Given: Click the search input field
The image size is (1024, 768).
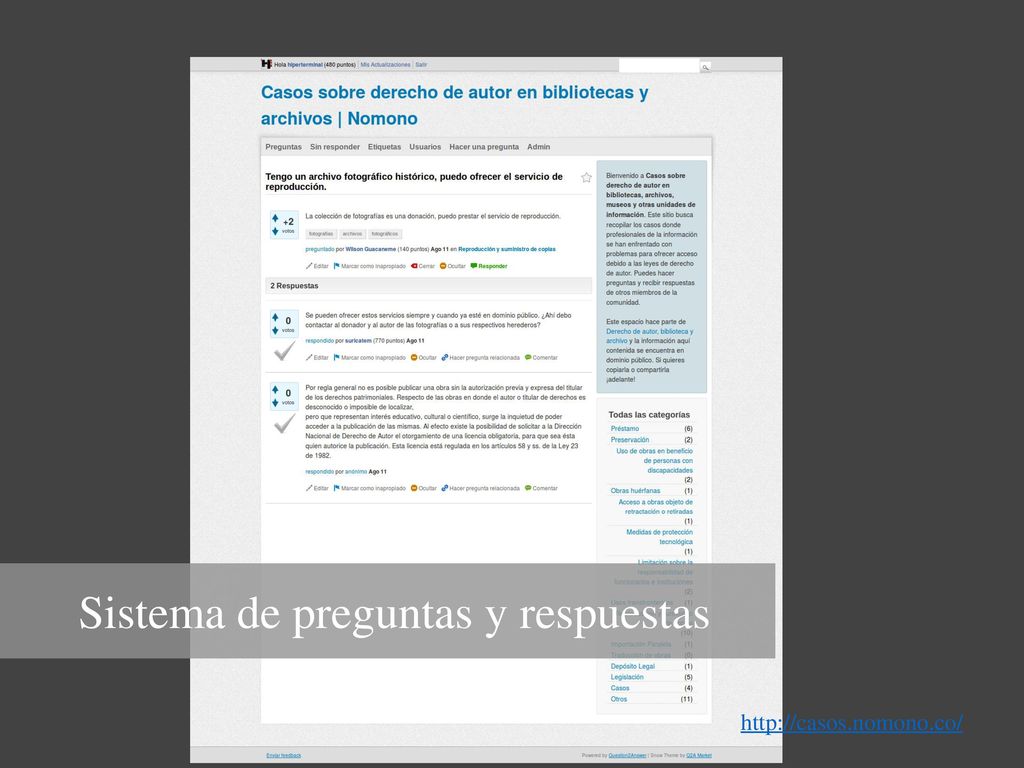Looking at the screenshot, I should [659, 66].
